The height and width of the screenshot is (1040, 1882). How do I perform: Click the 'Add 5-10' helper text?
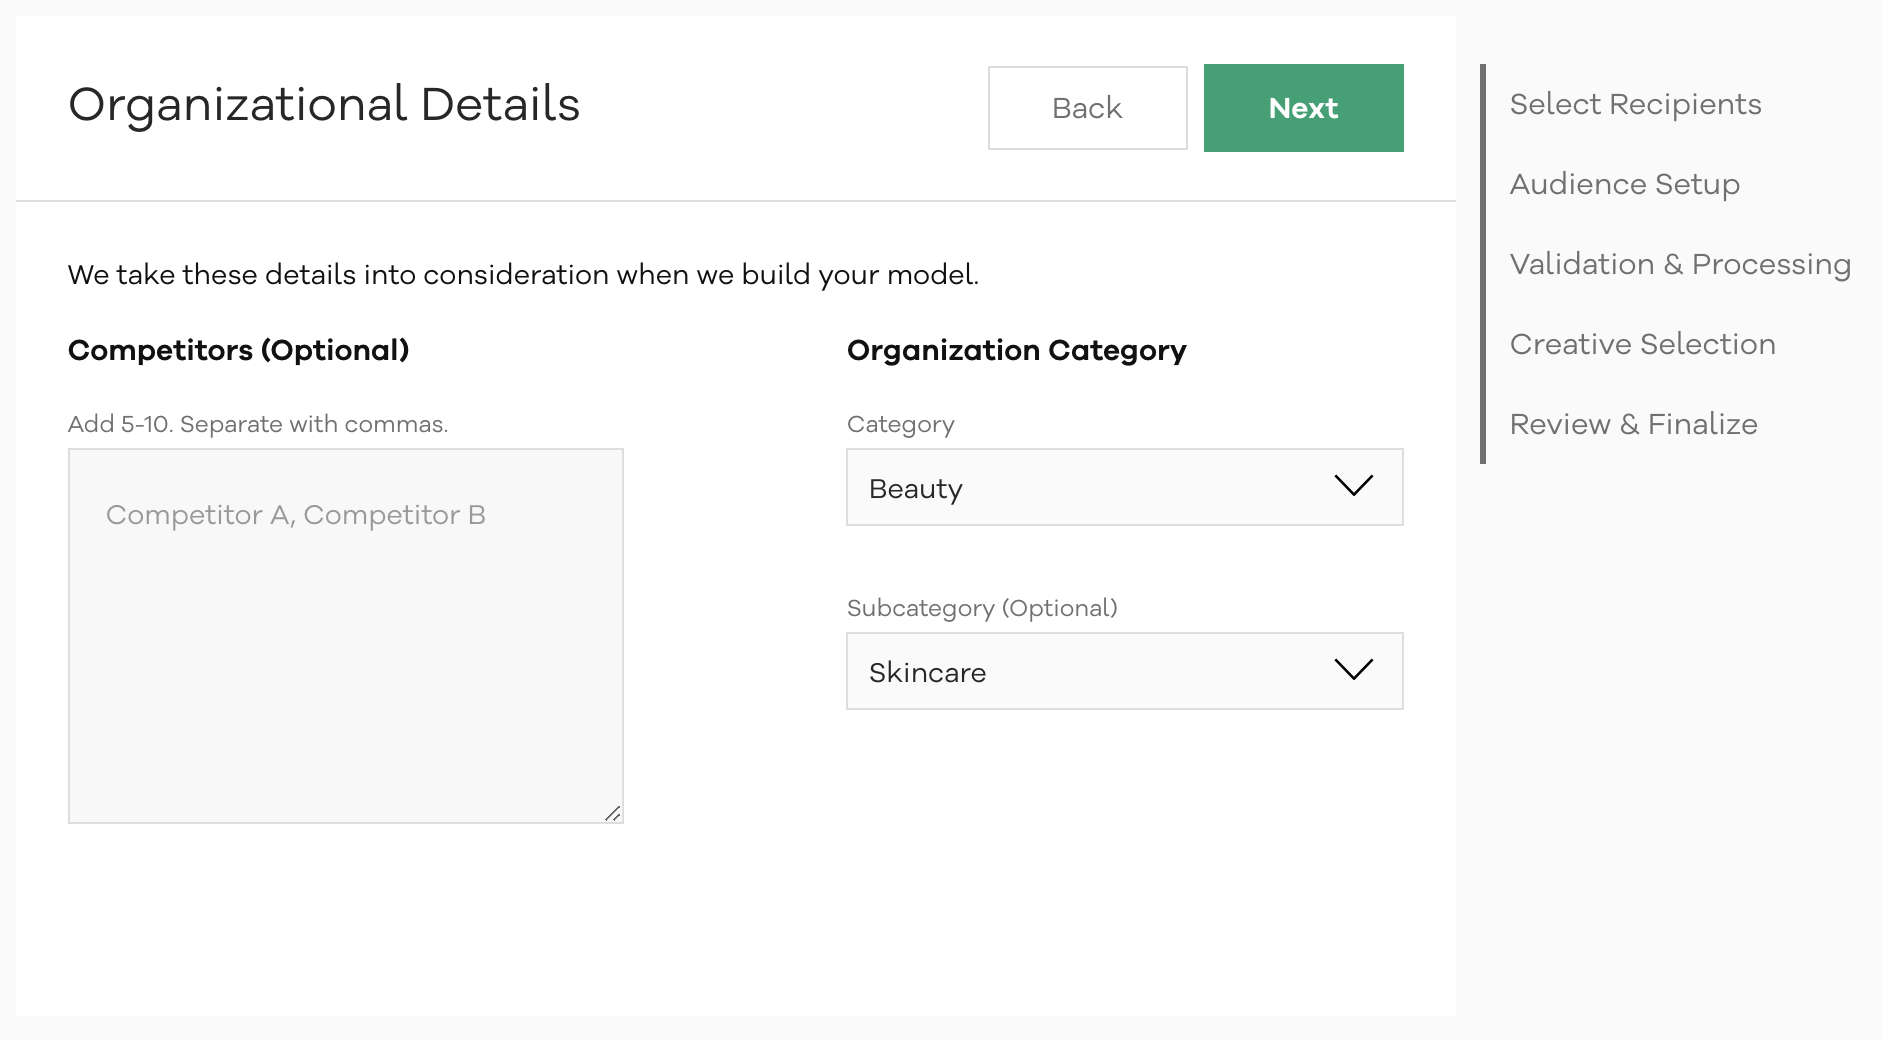pyautogui.click(x=257, y=424)
